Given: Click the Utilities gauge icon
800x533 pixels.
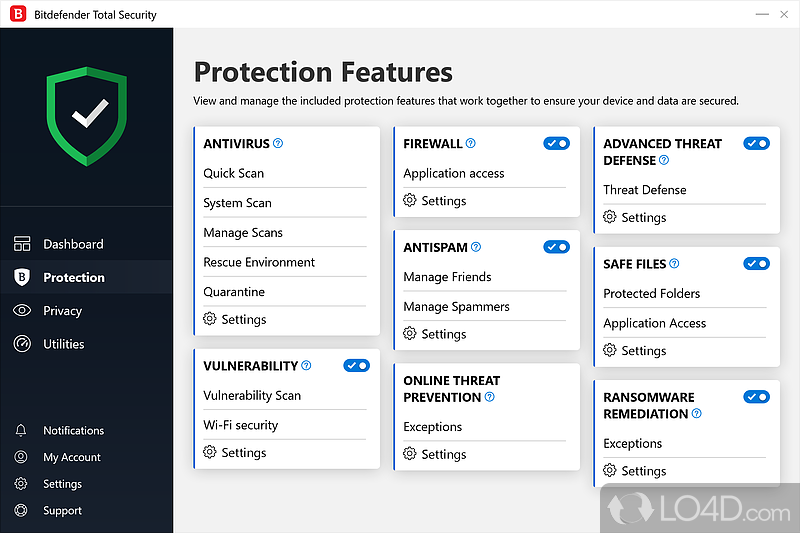Looking at the screenshot, I should coord(22,344).
